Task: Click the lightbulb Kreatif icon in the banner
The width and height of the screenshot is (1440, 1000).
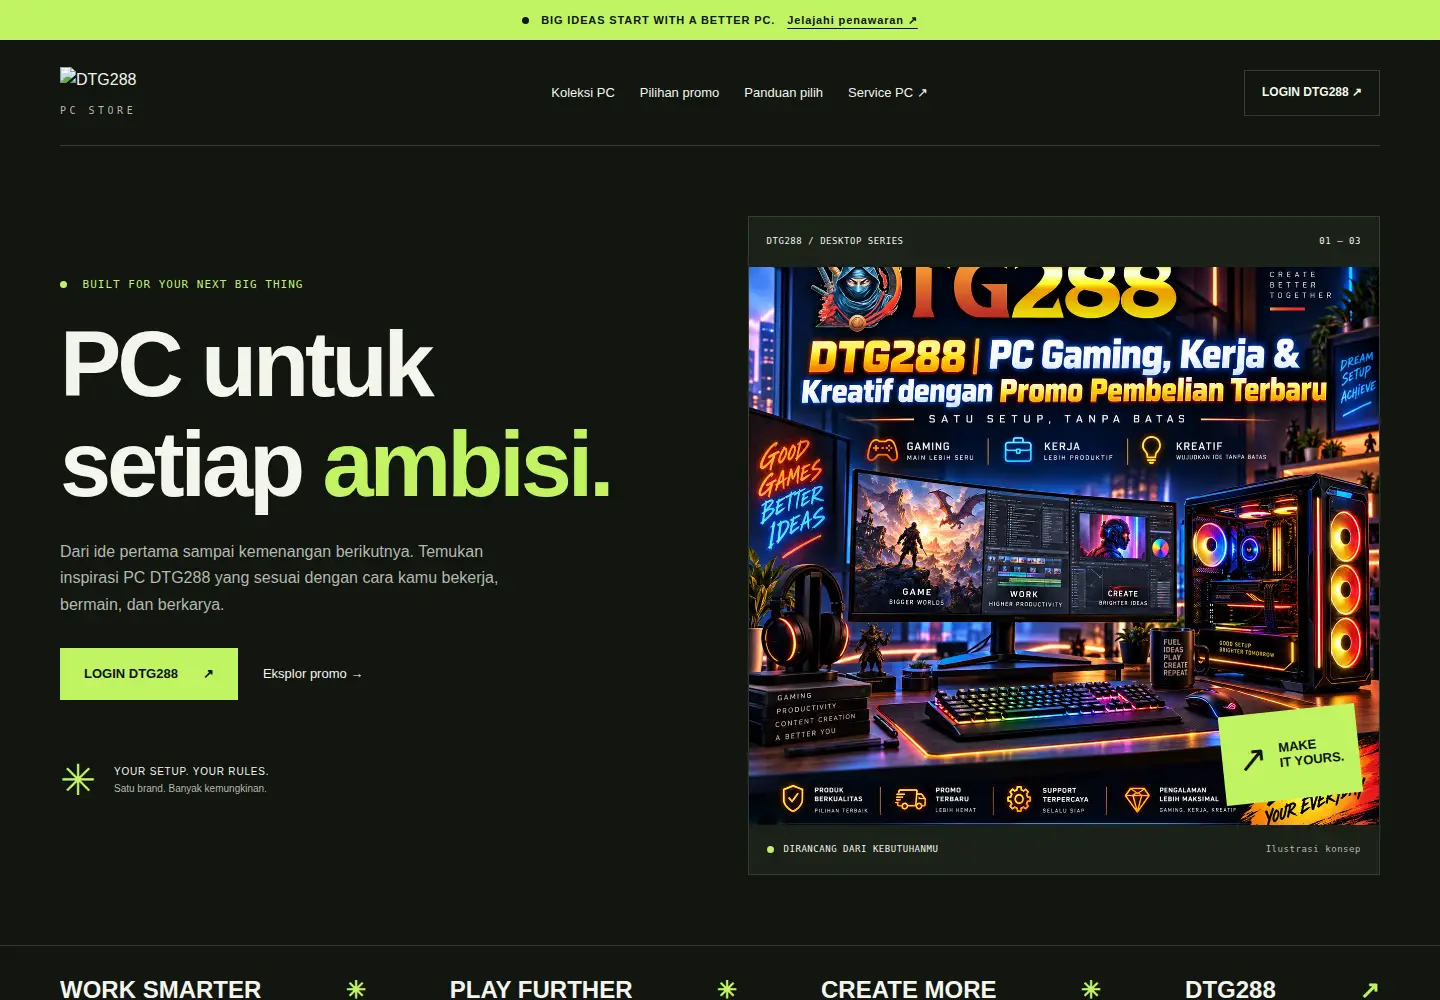Action: 1152,450
